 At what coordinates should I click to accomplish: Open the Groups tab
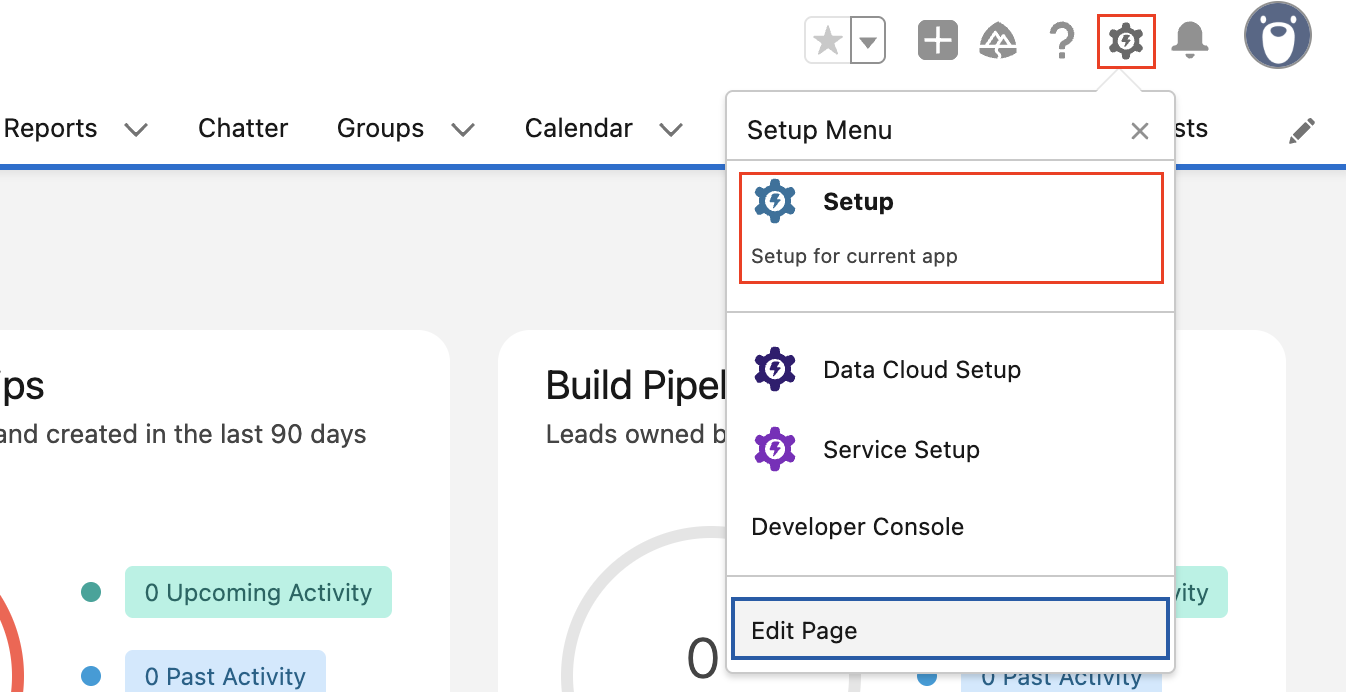point(380,129)
